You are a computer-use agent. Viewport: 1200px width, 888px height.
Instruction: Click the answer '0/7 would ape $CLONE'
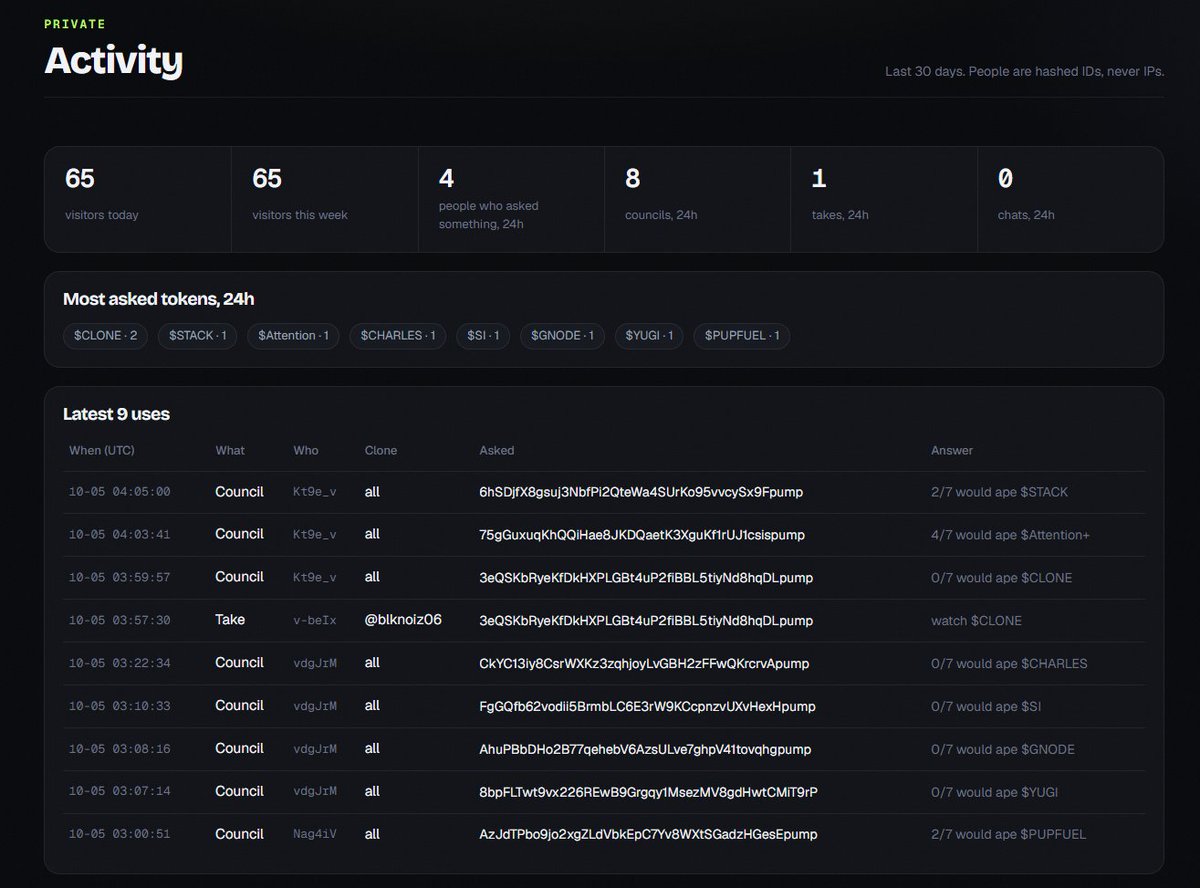(x=1002, y=578)
